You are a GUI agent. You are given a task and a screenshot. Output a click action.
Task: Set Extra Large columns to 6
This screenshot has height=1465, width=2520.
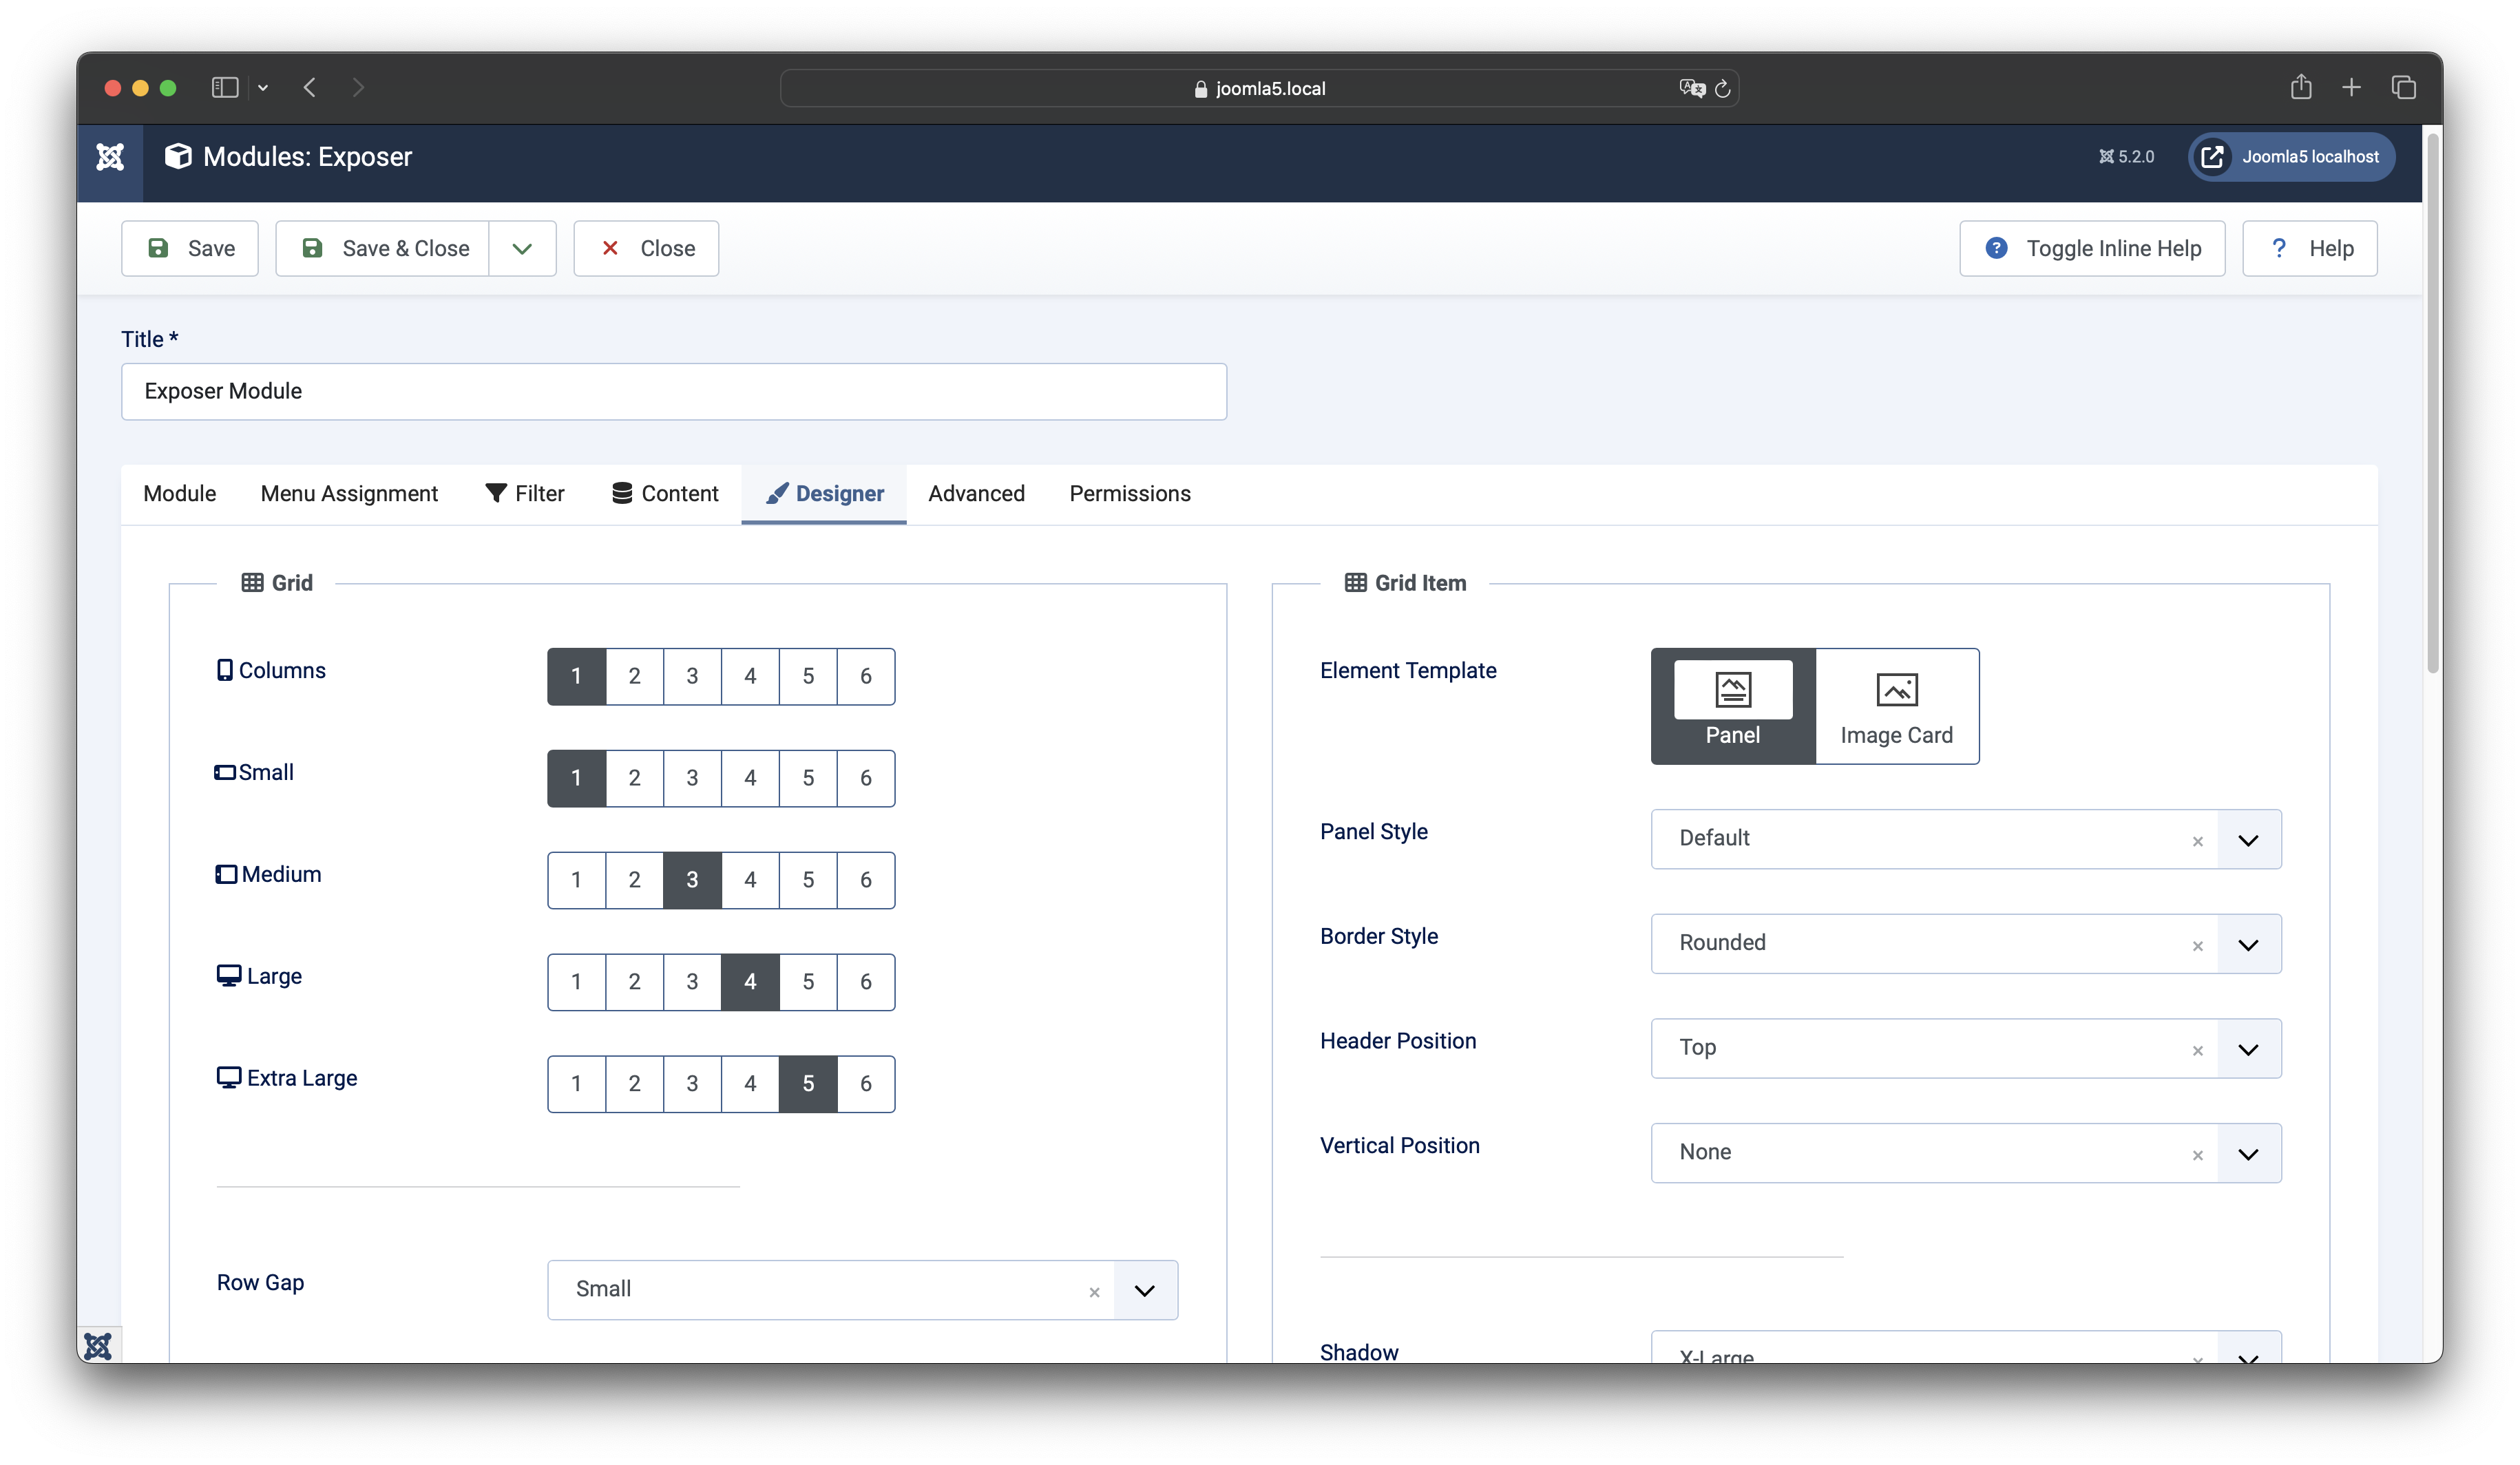coord(866,1084)
